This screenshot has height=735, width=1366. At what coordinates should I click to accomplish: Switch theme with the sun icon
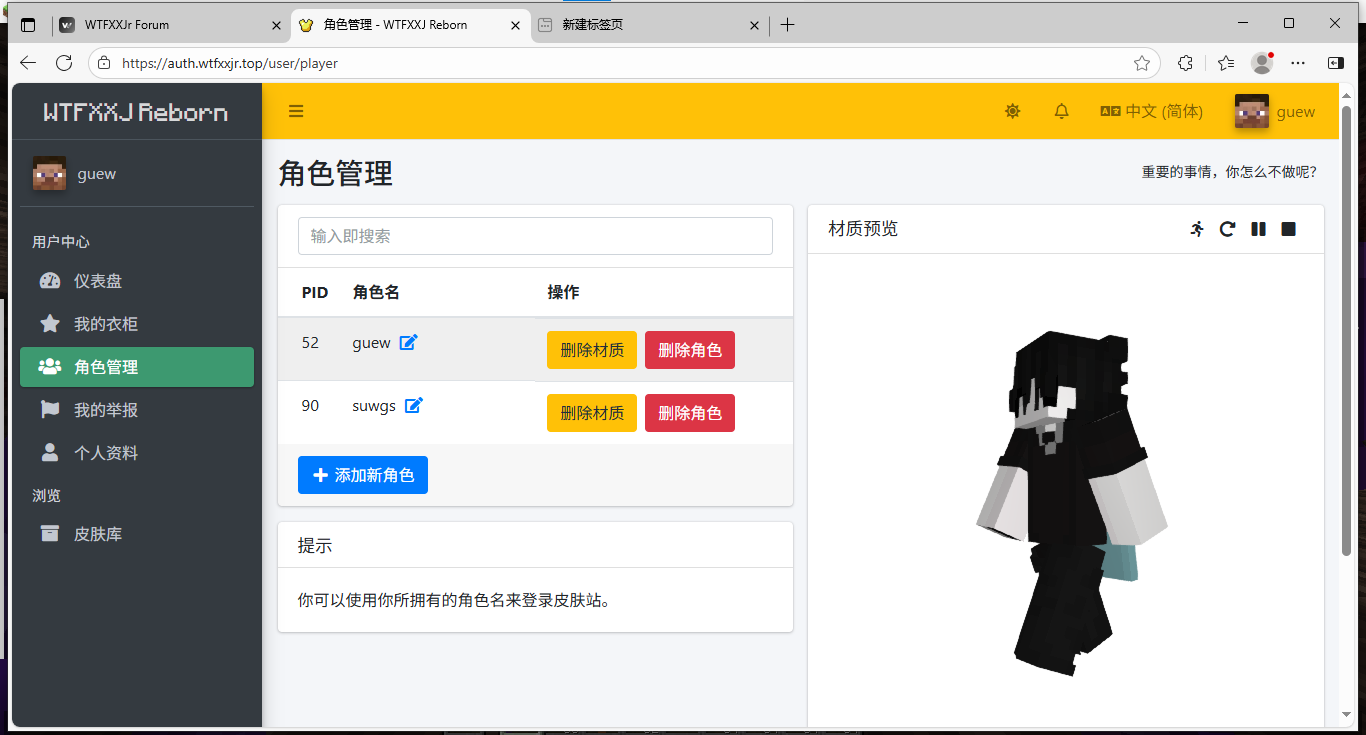pyautogui.click(x=1013, y=111)
